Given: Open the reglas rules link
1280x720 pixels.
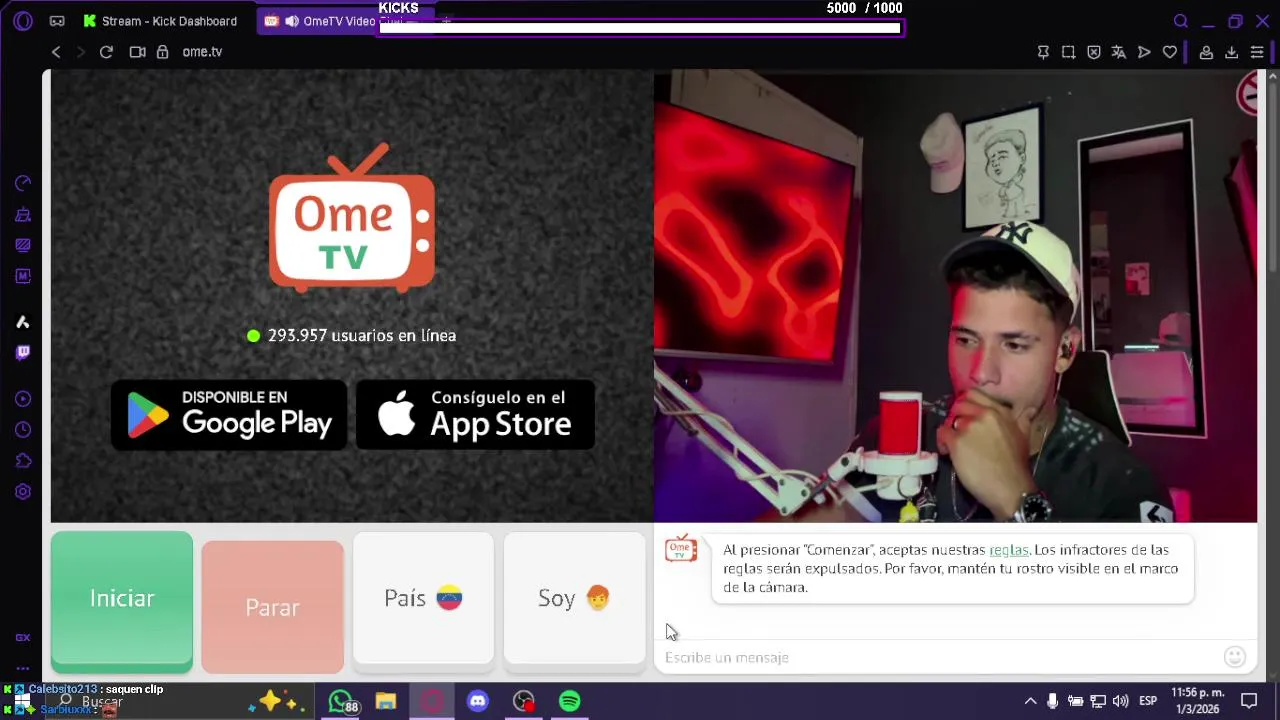Looking at the screenshot, I should (1008, 550).
